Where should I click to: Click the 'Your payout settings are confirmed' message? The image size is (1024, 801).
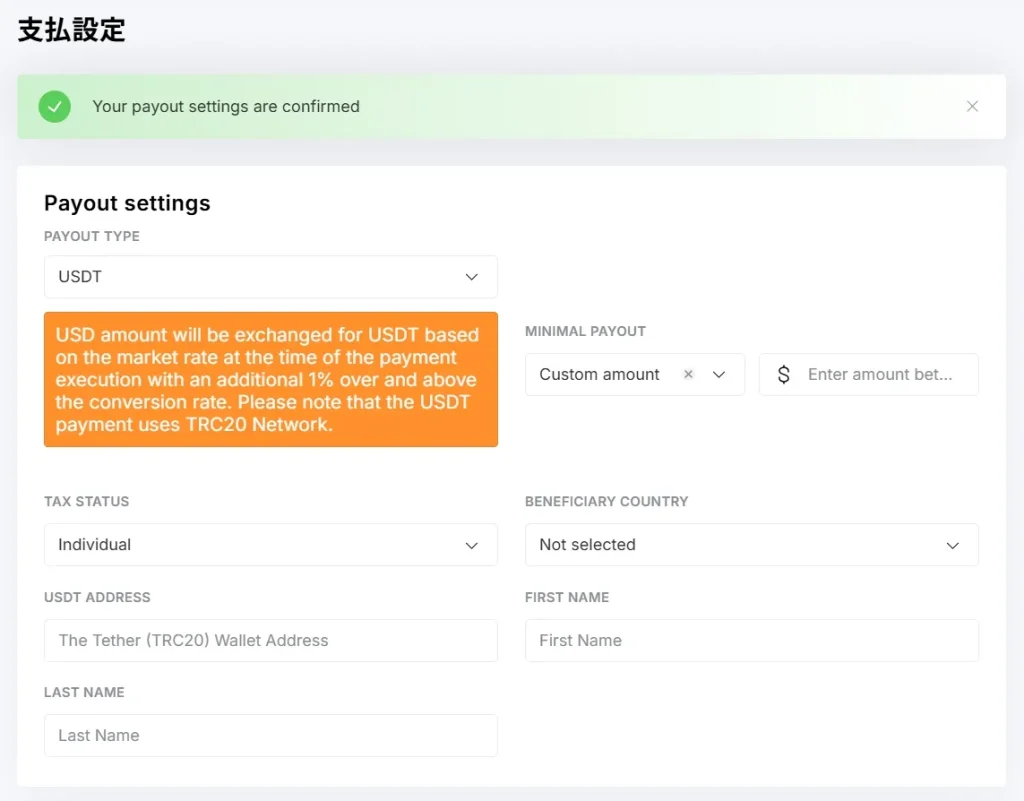tap(226, 107)
